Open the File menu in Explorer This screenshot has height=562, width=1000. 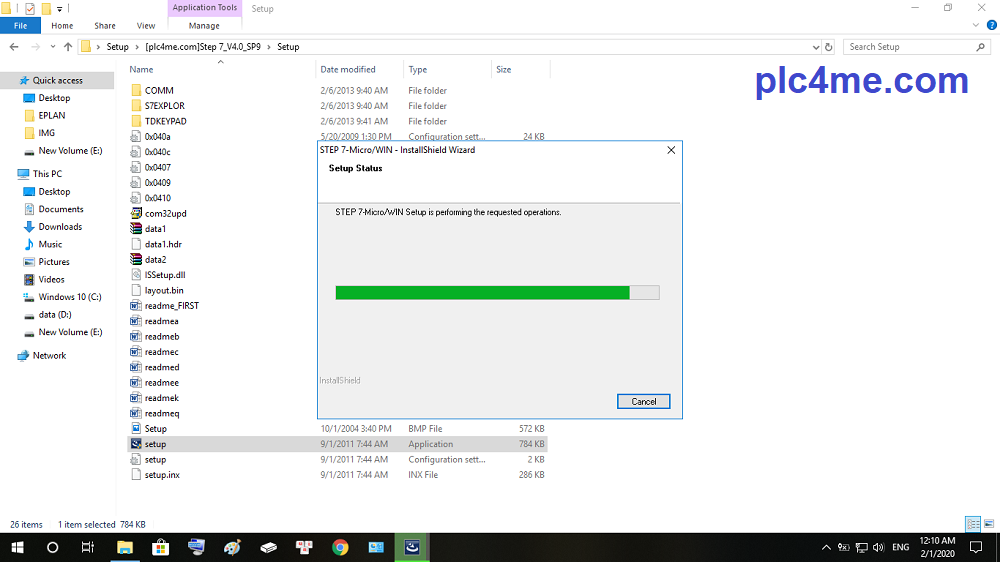click(x=20, y=26)
